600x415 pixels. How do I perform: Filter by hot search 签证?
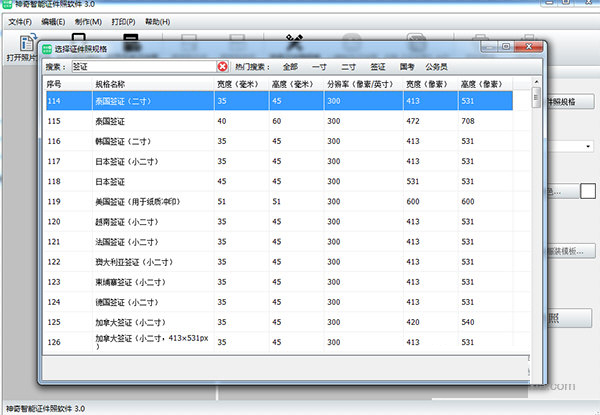tap(378, 67)
